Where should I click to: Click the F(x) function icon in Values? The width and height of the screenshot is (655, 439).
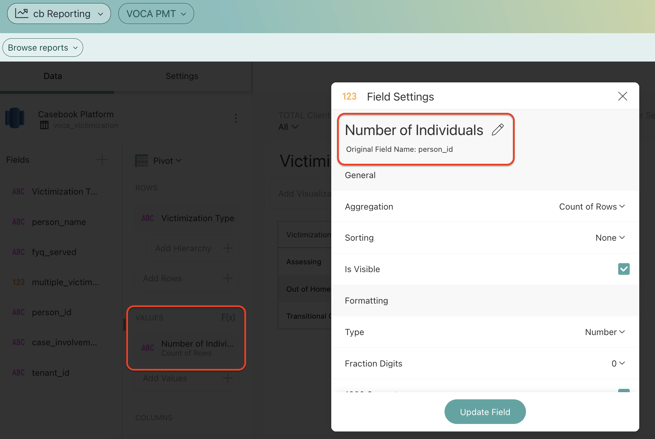tap(228, 318)
